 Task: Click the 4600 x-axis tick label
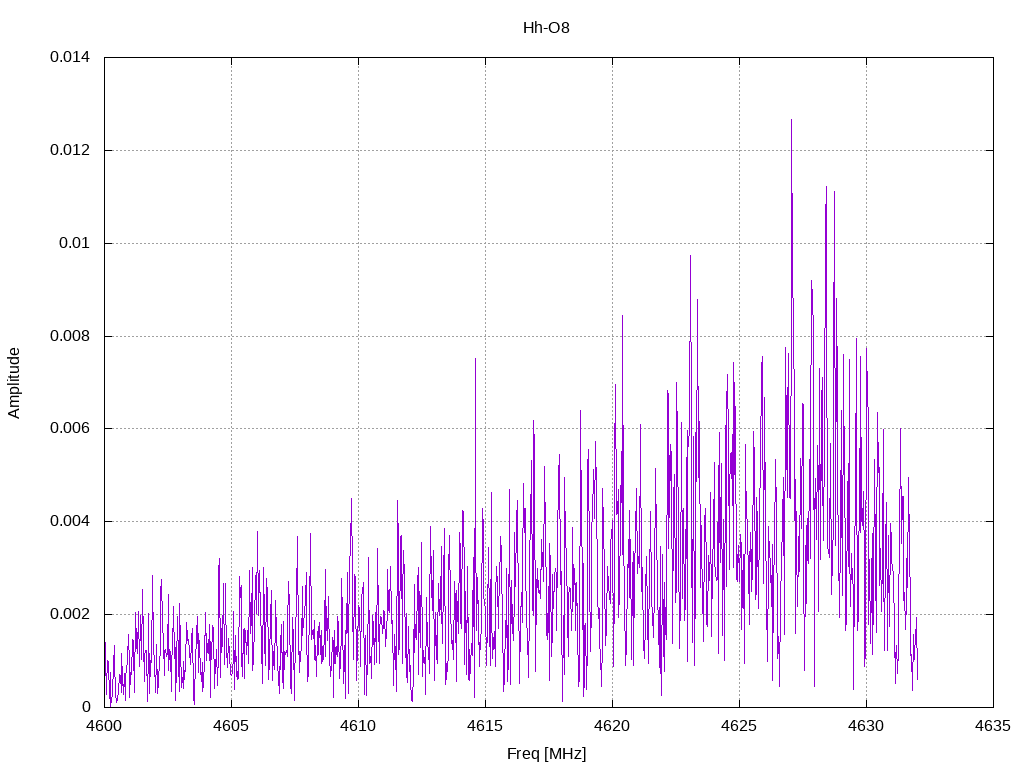[x=104, y=726]
